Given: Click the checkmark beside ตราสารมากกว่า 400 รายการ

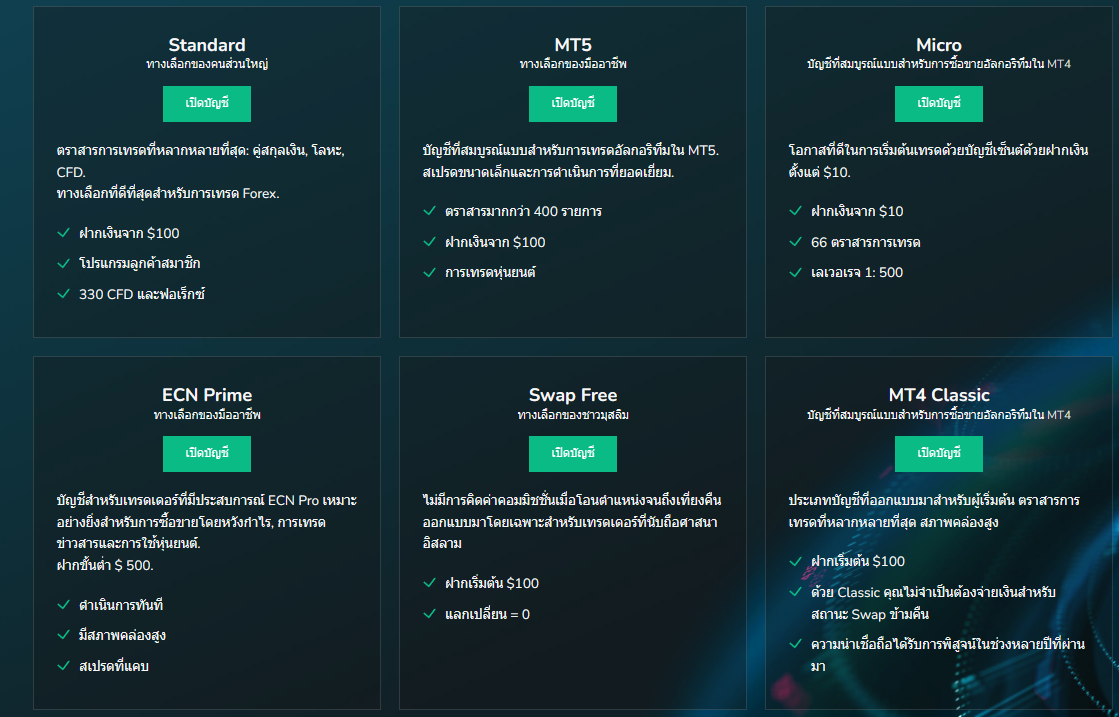Looking at the screenshot, I should pyautogui.click(x=430, y=211).
